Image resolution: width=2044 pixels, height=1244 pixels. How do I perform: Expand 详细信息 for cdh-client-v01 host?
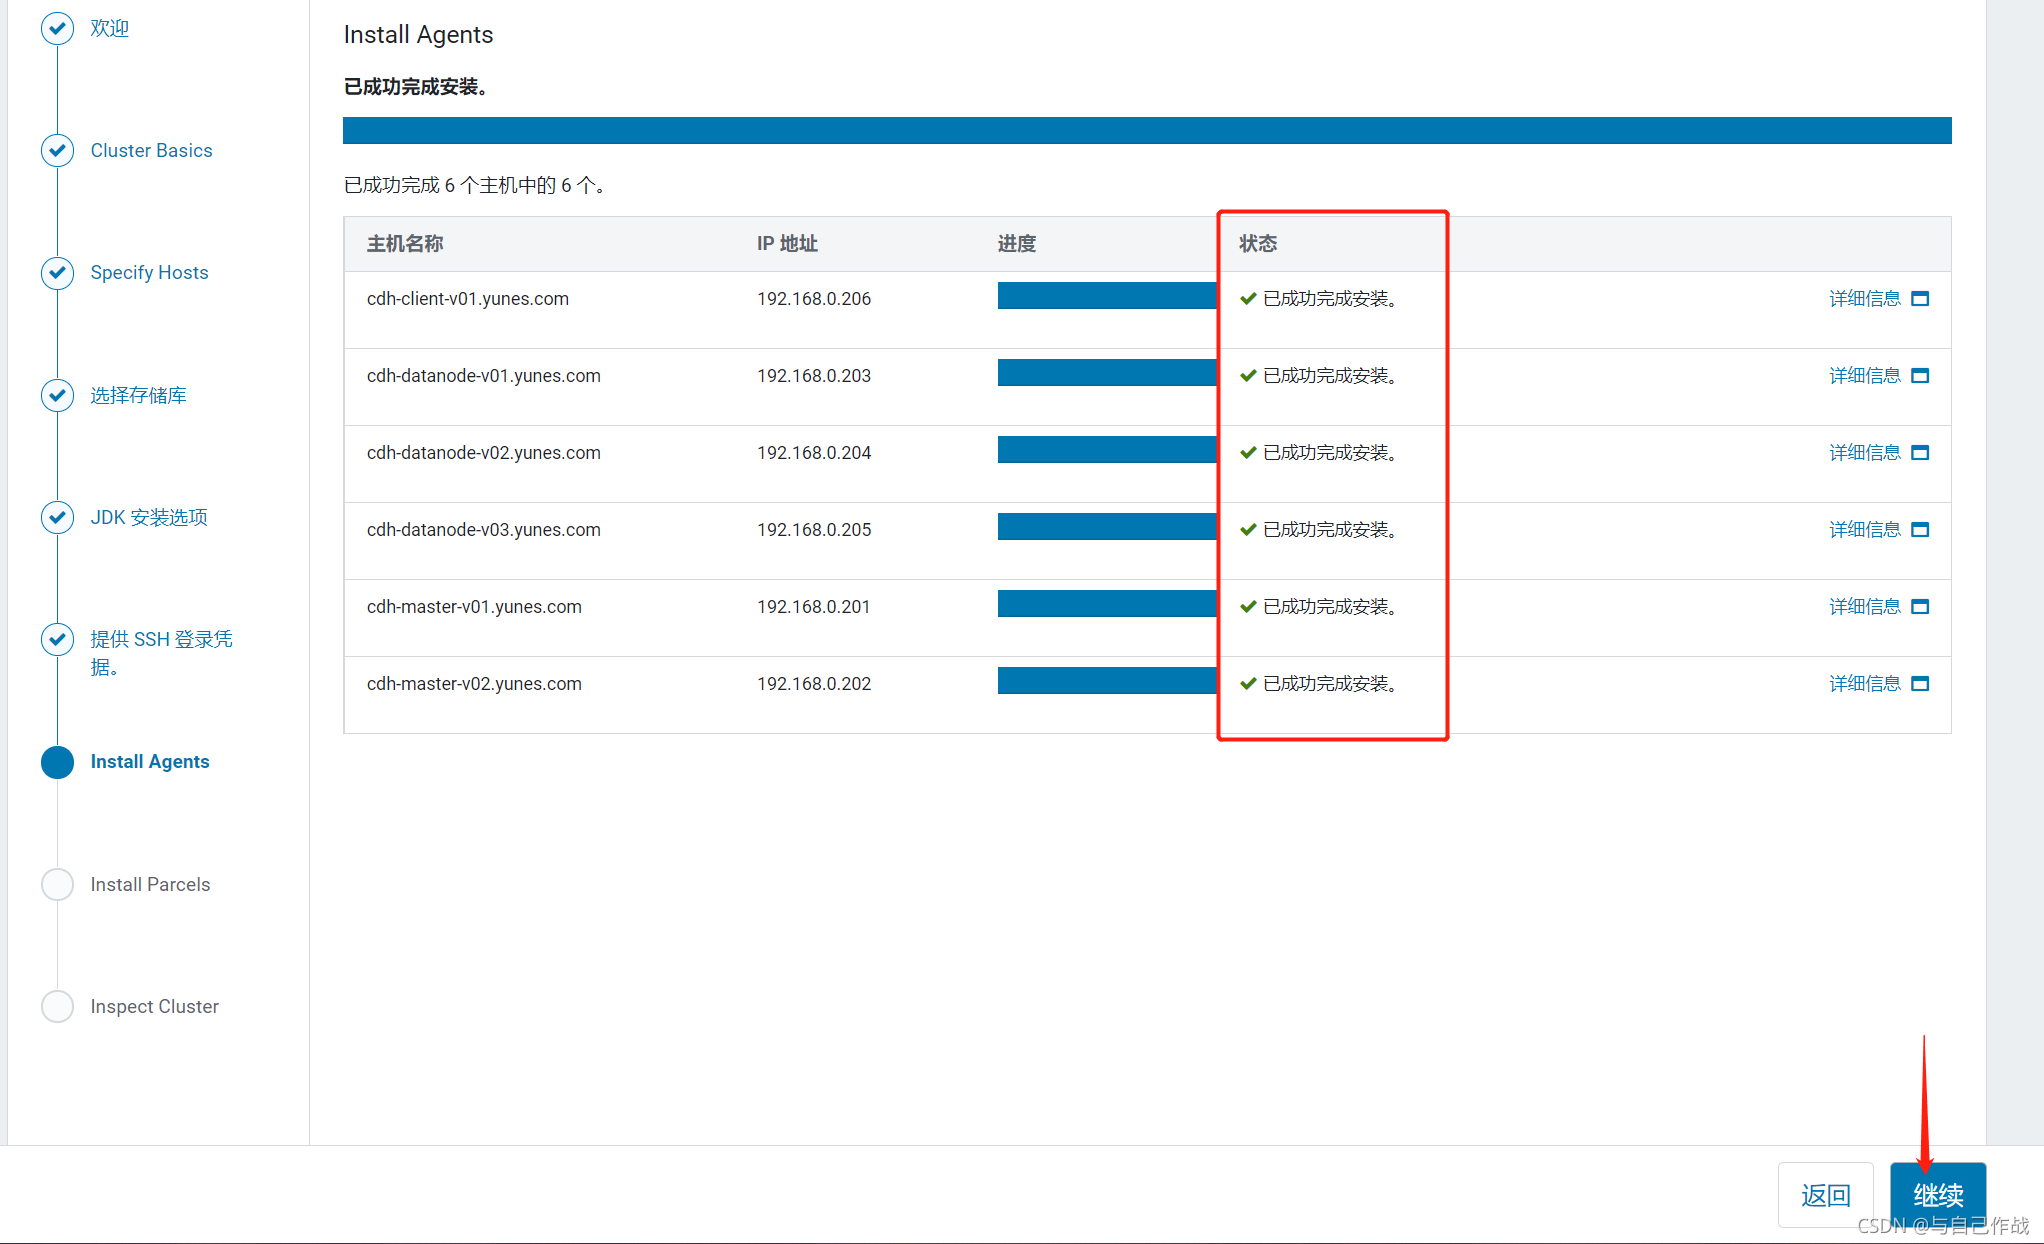point(1864,299)
